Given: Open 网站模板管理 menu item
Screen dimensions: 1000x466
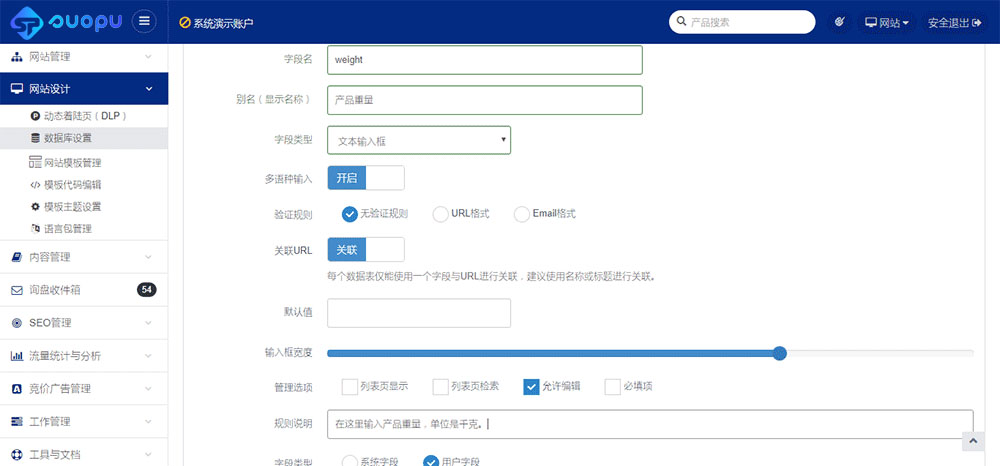Looking at the screenshot, I should 84,163.
